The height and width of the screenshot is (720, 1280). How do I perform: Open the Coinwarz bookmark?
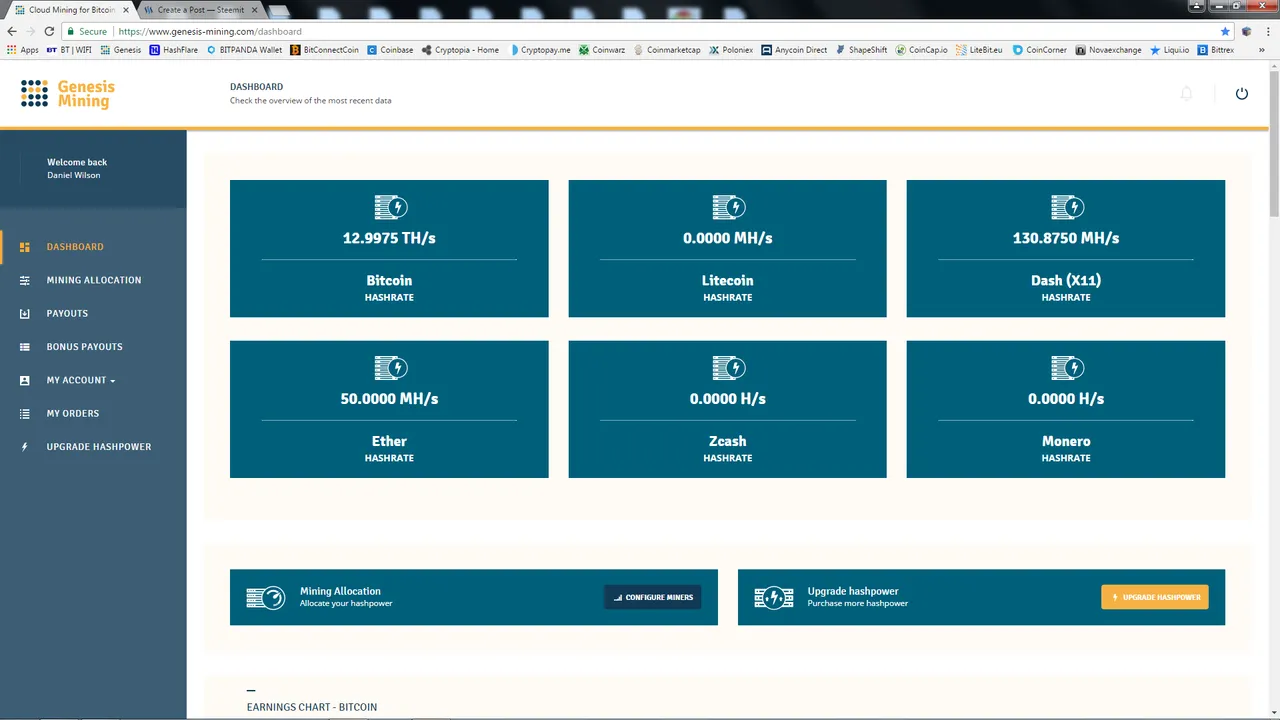[602, 50]
